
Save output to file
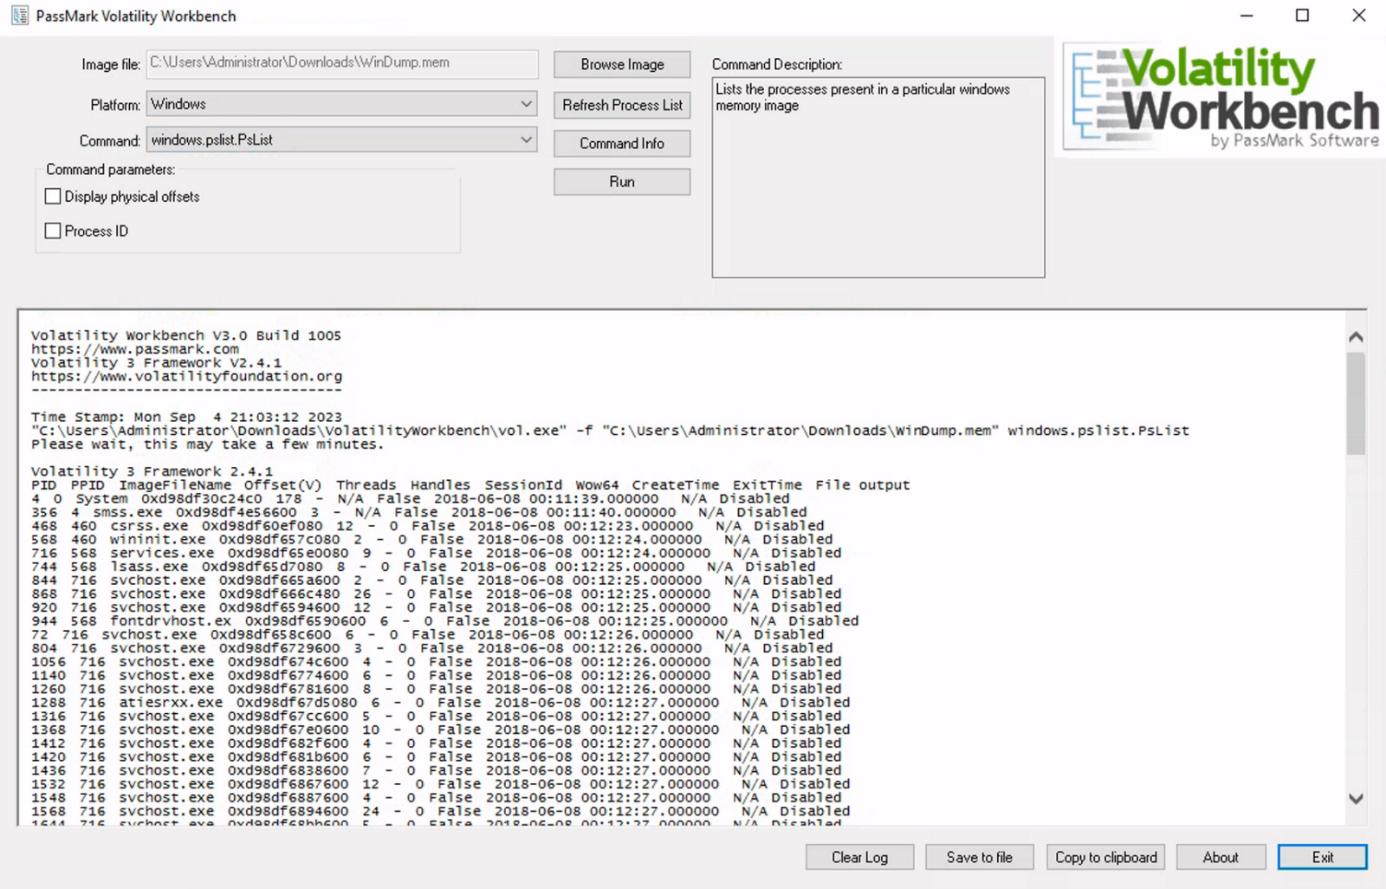(x=979, y=857)
